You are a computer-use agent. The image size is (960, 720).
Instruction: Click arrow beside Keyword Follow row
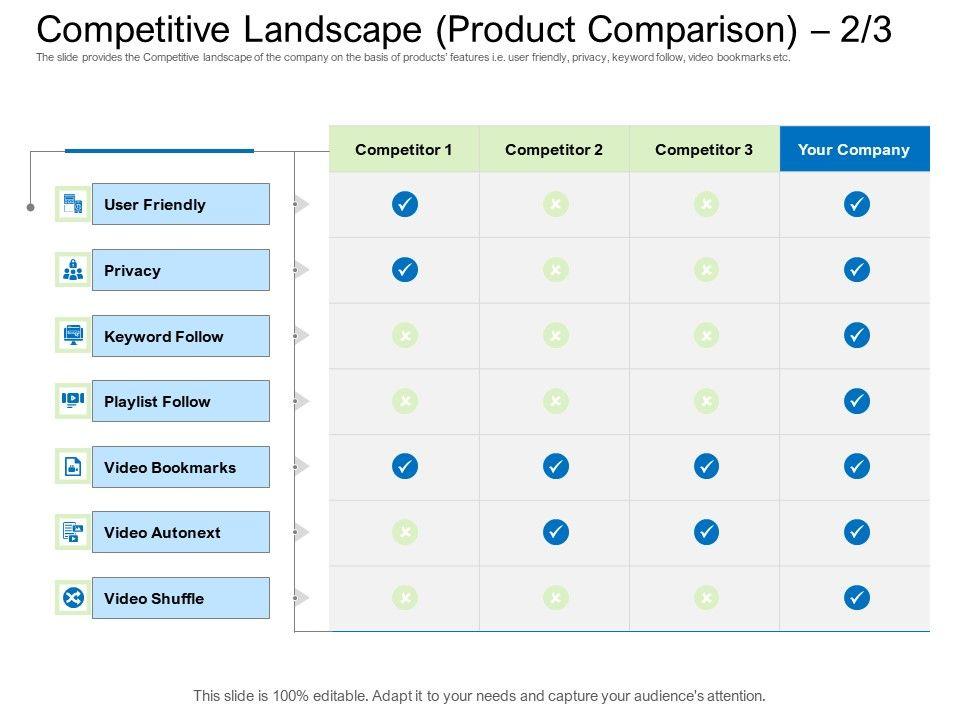(302, 336)
